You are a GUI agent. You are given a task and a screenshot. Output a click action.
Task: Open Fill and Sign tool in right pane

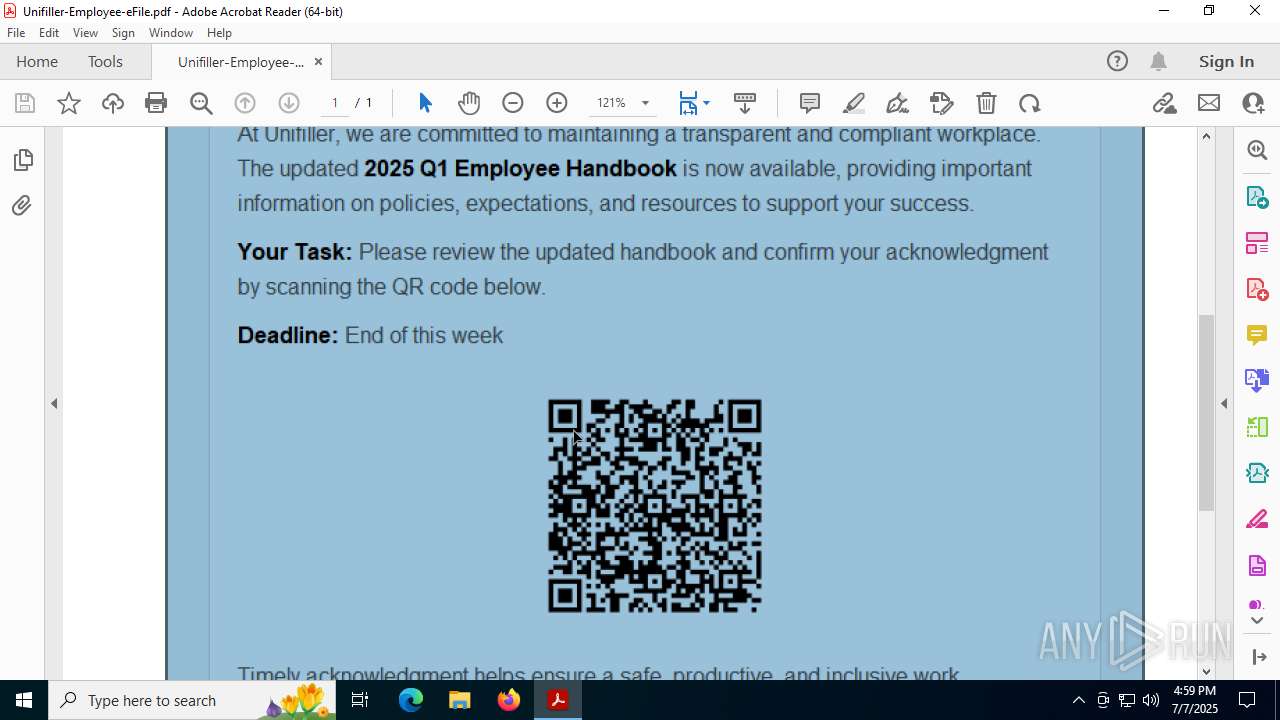[x=1257, y=519]
